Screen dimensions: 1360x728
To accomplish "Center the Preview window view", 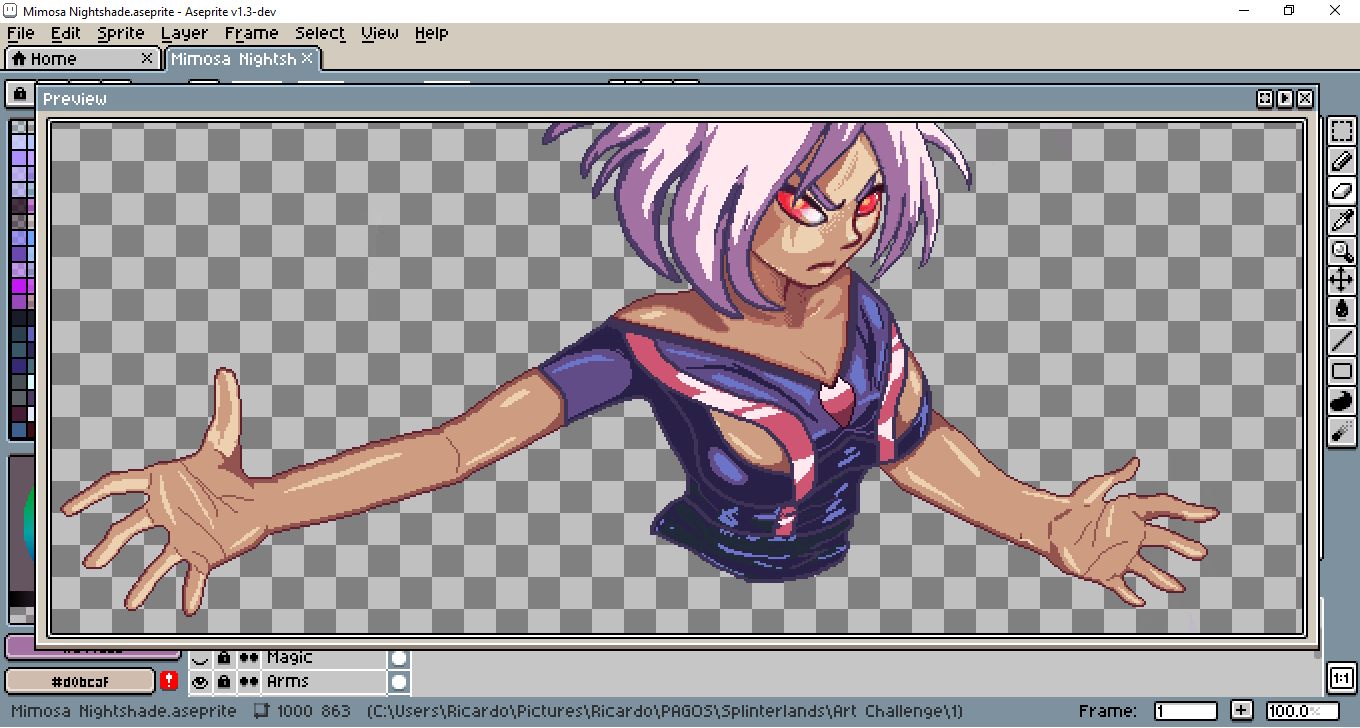I will pyautogui.click(x=1265, y=99).
